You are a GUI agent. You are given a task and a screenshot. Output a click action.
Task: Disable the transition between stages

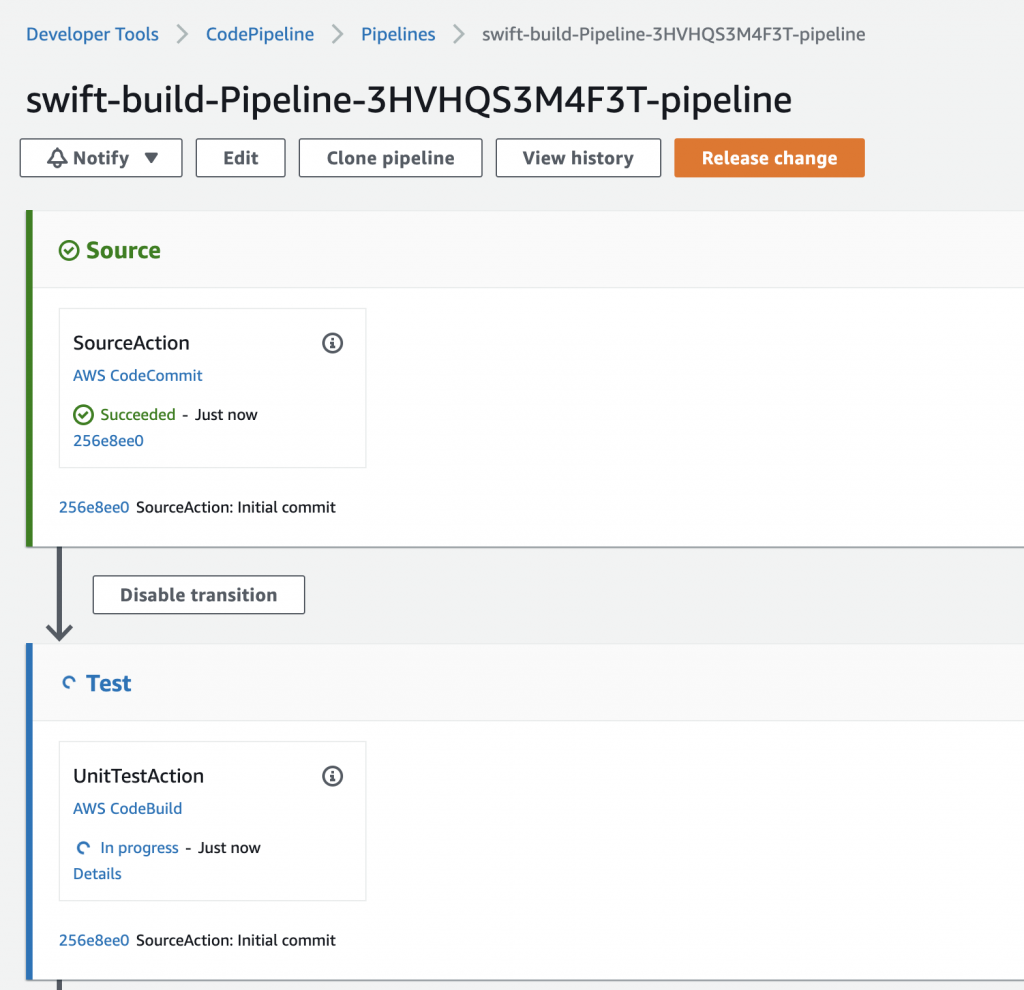[x=198, y=594]
